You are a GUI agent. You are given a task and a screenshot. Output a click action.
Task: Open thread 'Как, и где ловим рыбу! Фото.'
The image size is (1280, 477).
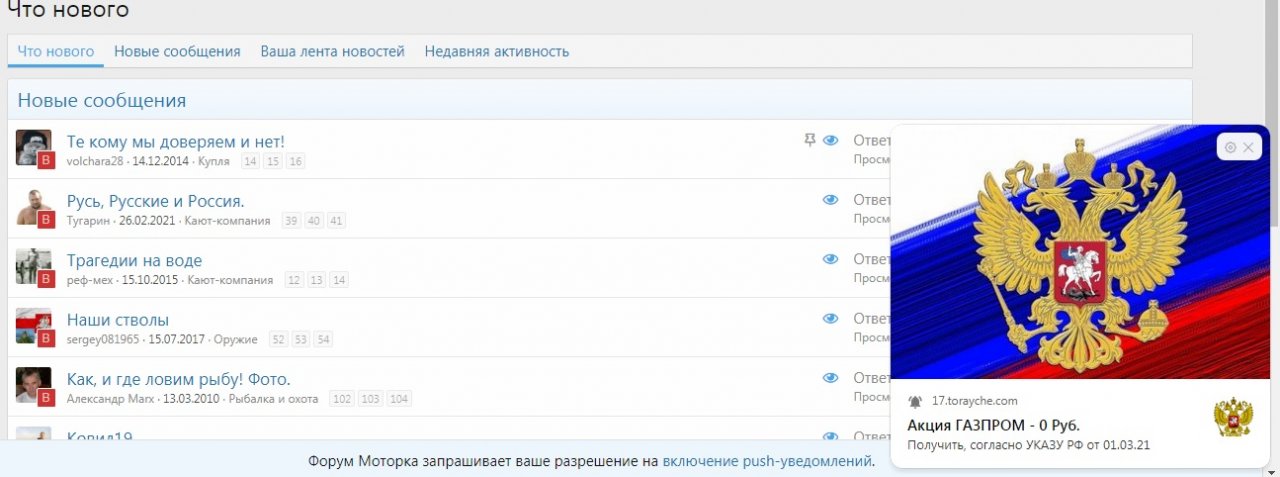point(178,379)
